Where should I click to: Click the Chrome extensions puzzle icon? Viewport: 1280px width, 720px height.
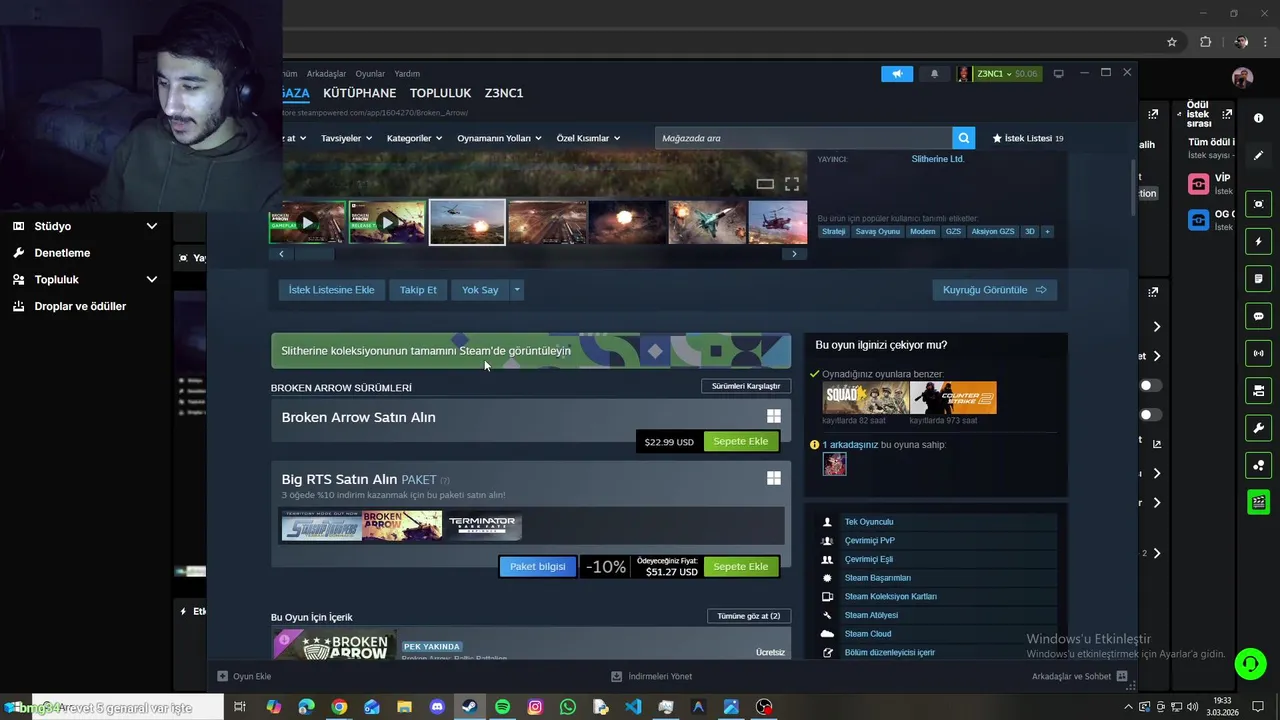(1205, 42)
